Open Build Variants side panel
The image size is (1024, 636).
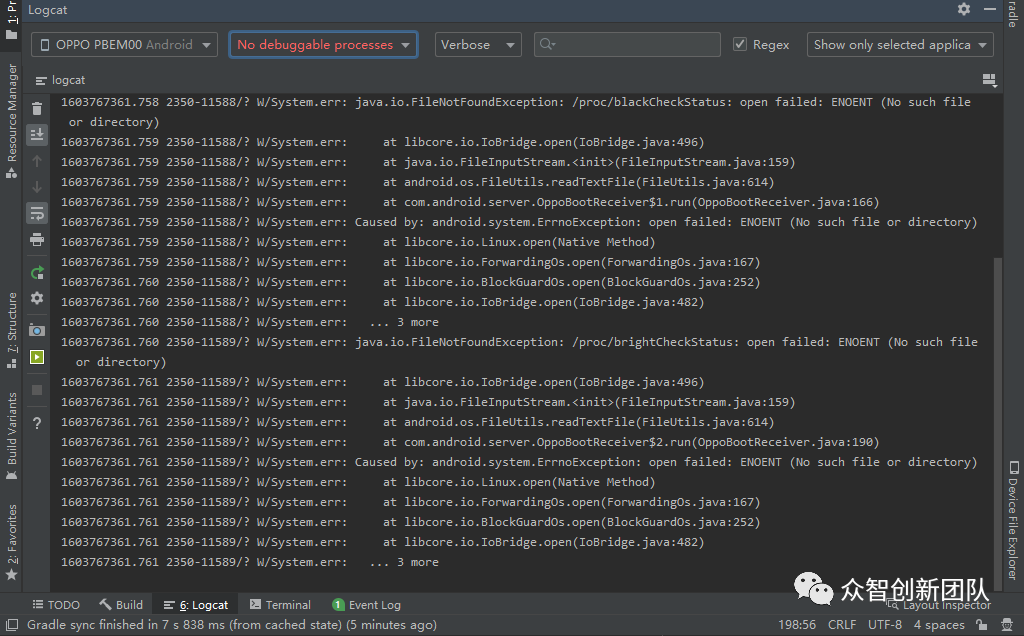12,436
